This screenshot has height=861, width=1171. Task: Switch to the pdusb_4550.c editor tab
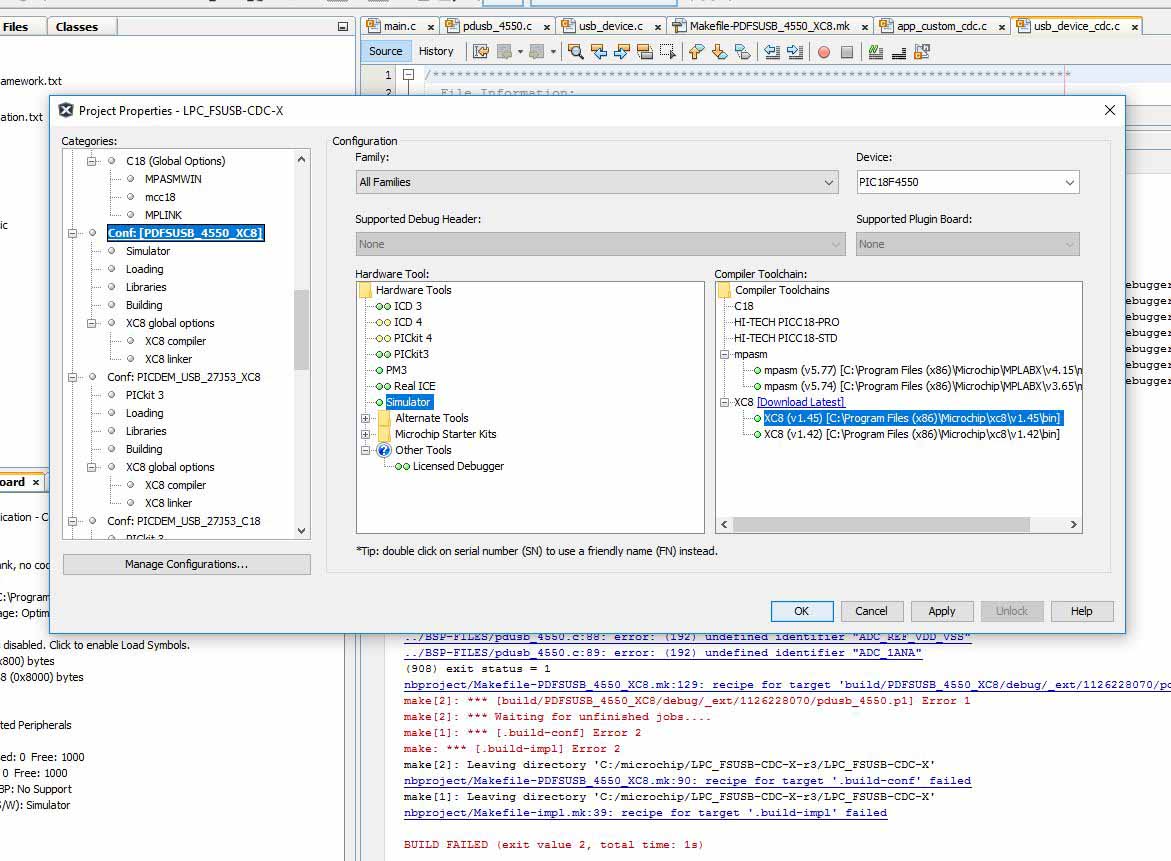click(496, 26)
